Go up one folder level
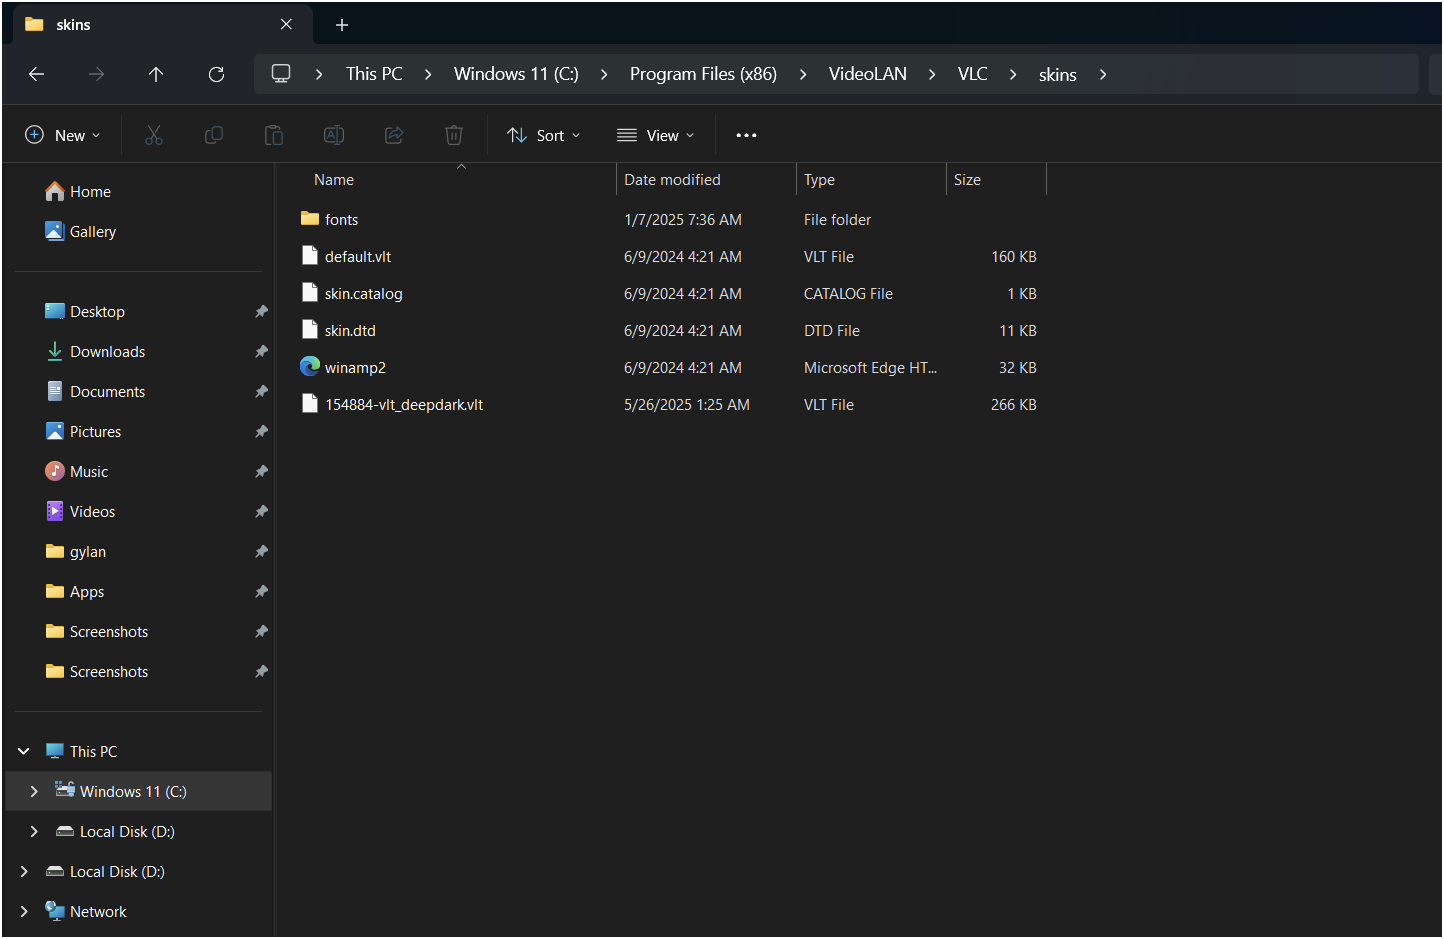 pyautogui.click(x=156, y=74)
